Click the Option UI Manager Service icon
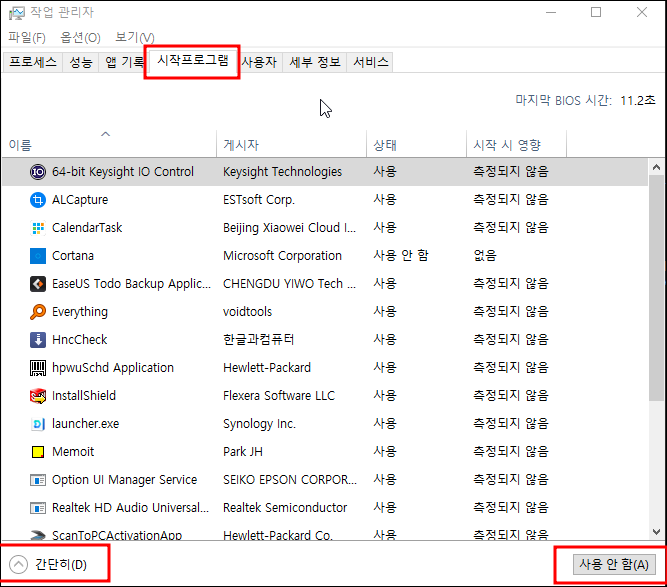The height and width of the screenshot is (587, 667). tap(38, 480)
